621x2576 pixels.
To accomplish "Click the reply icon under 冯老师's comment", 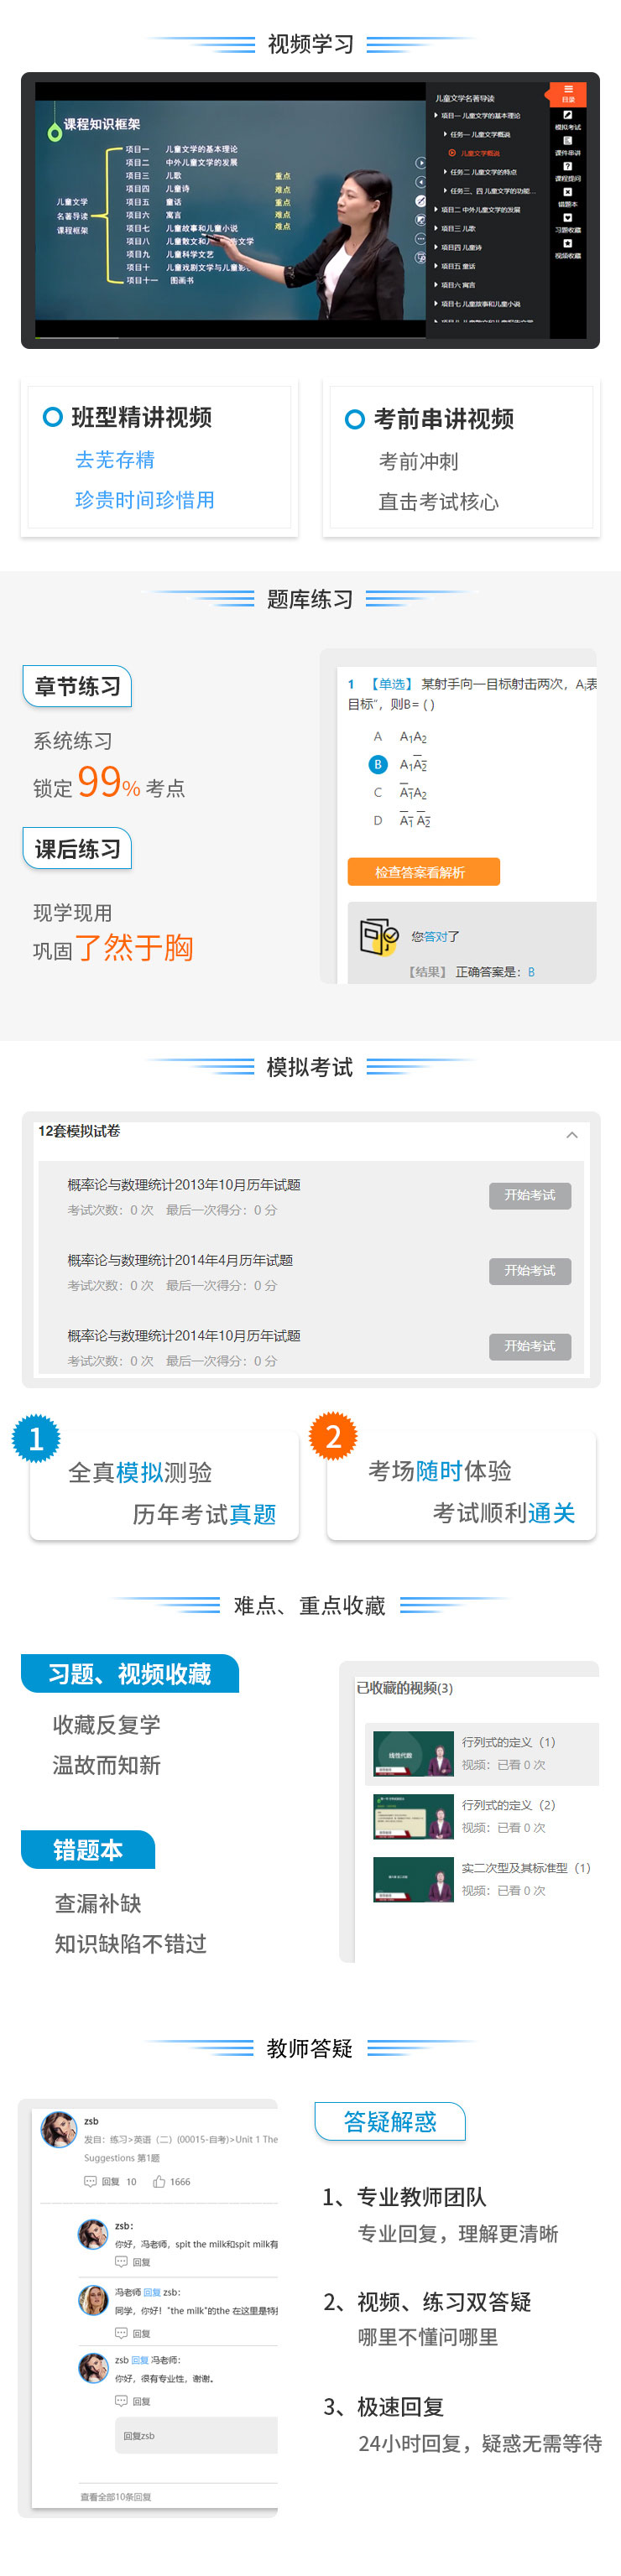I will 121,2333.
